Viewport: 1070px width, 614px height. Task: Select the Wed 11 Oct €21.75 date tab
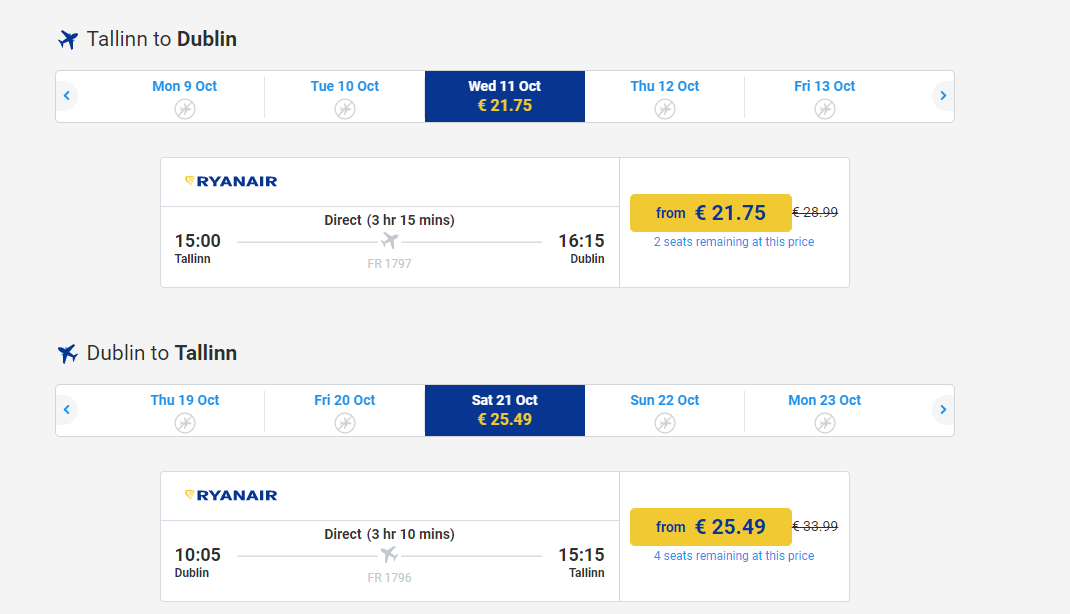(x=505, y=97)
